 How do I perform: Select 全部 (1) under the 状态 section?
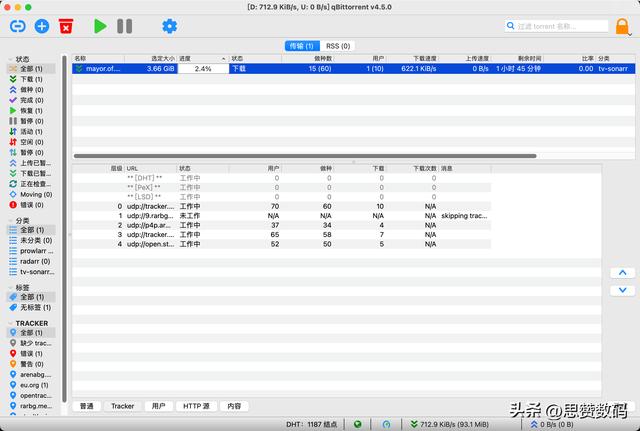(31, 69)
